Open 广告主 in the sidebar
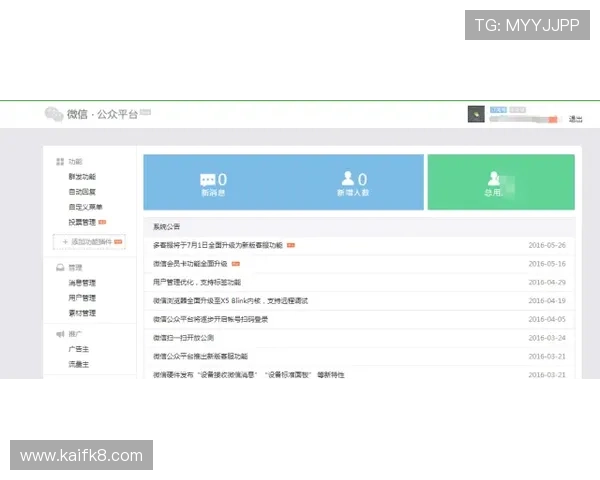600x480 pixels. point(78,349)
